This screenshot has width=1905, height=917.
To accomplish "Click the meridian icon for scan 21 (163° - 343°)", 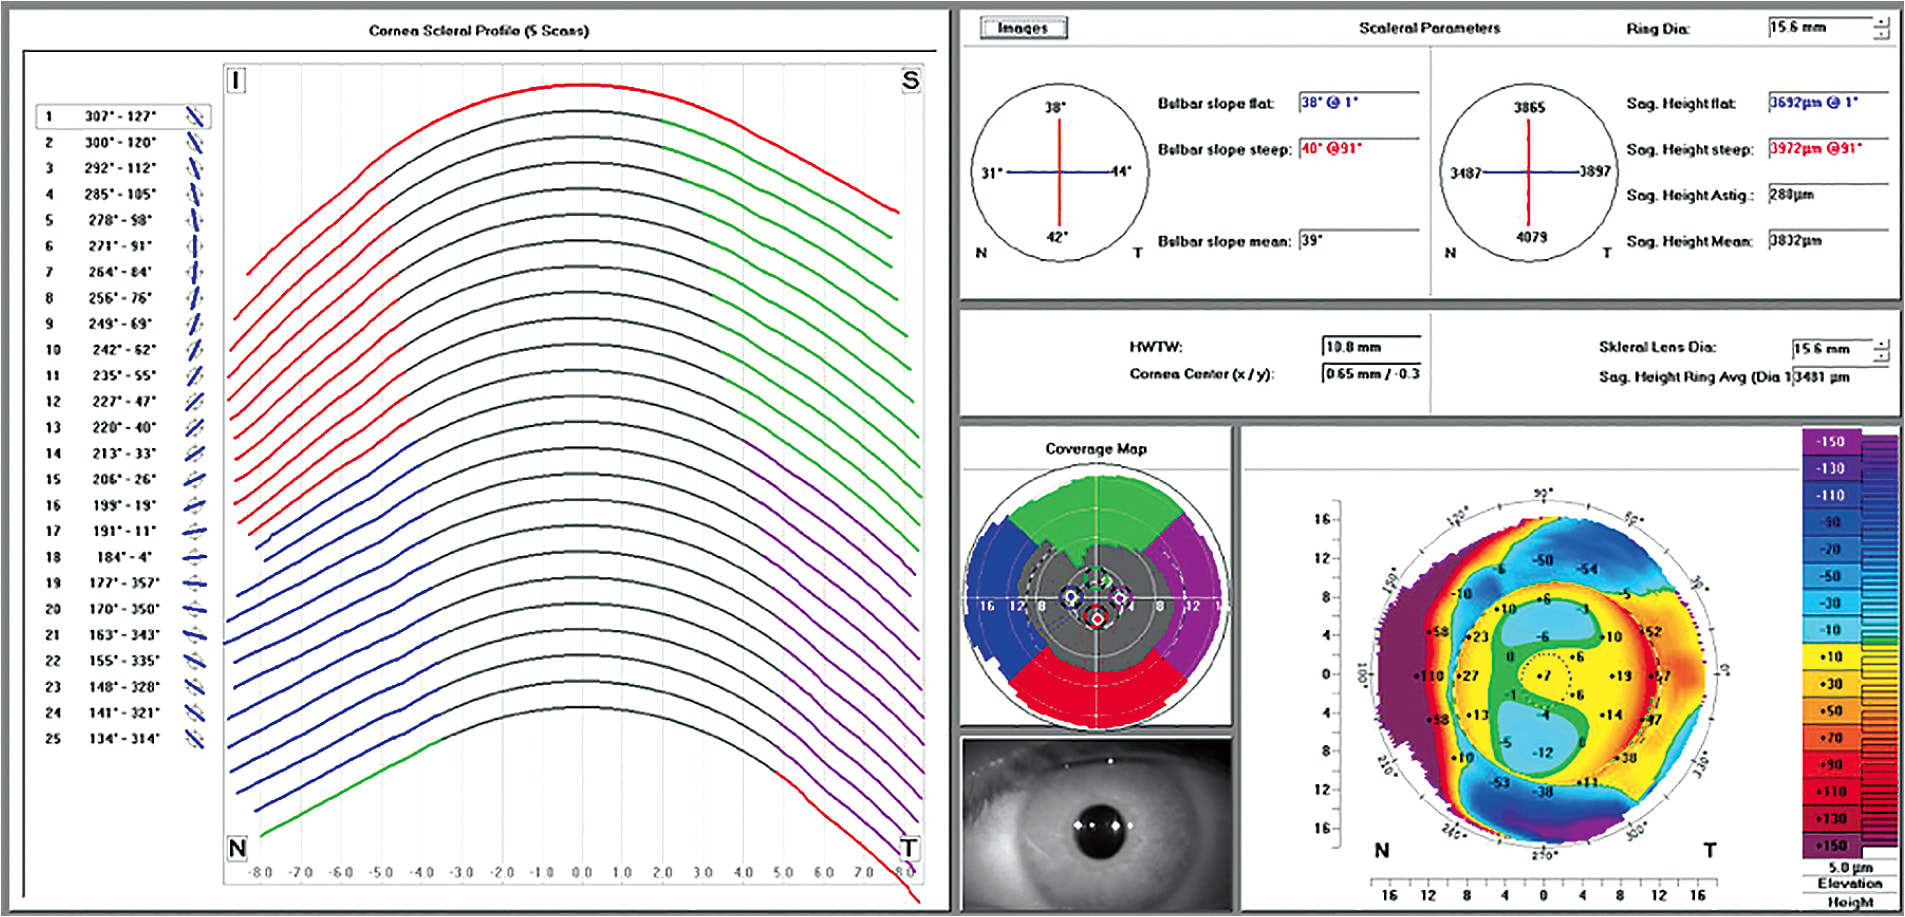I will [195, 635].
